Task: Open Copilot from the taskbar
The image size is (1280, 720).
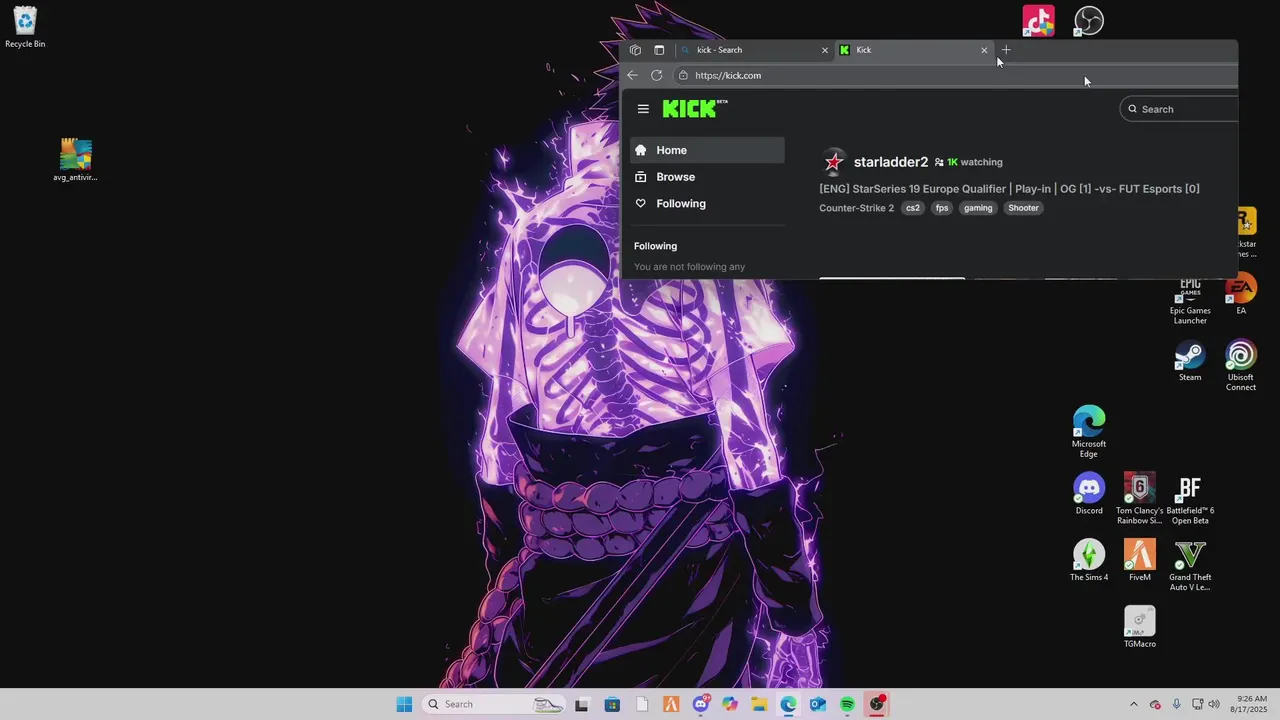Action: click(730, 704)
